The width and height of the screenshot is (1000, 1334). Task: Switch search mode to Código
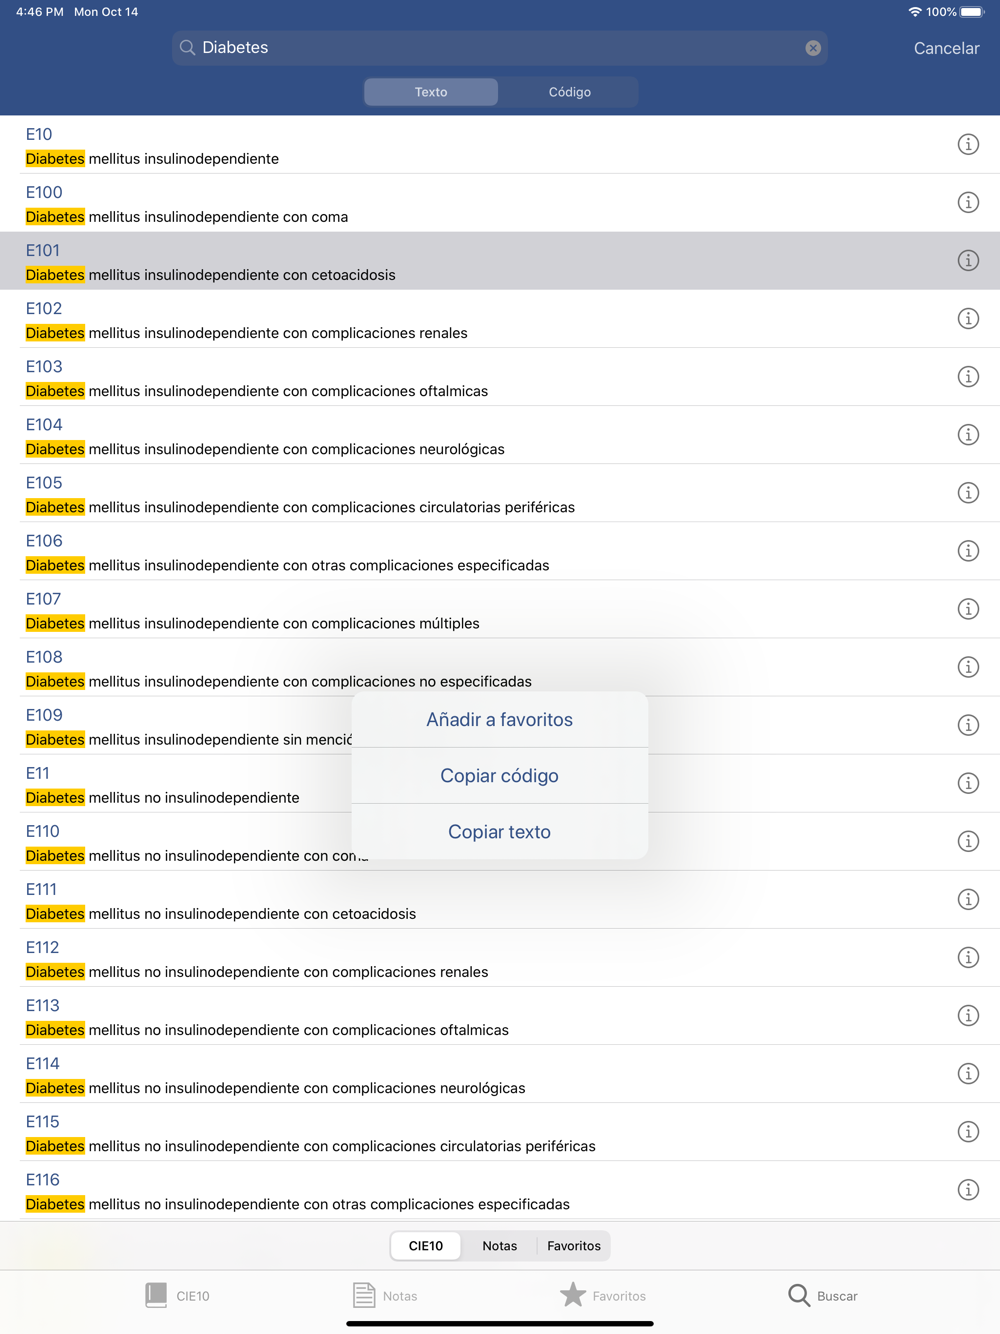pyautogui.click(x=569, y=92)
